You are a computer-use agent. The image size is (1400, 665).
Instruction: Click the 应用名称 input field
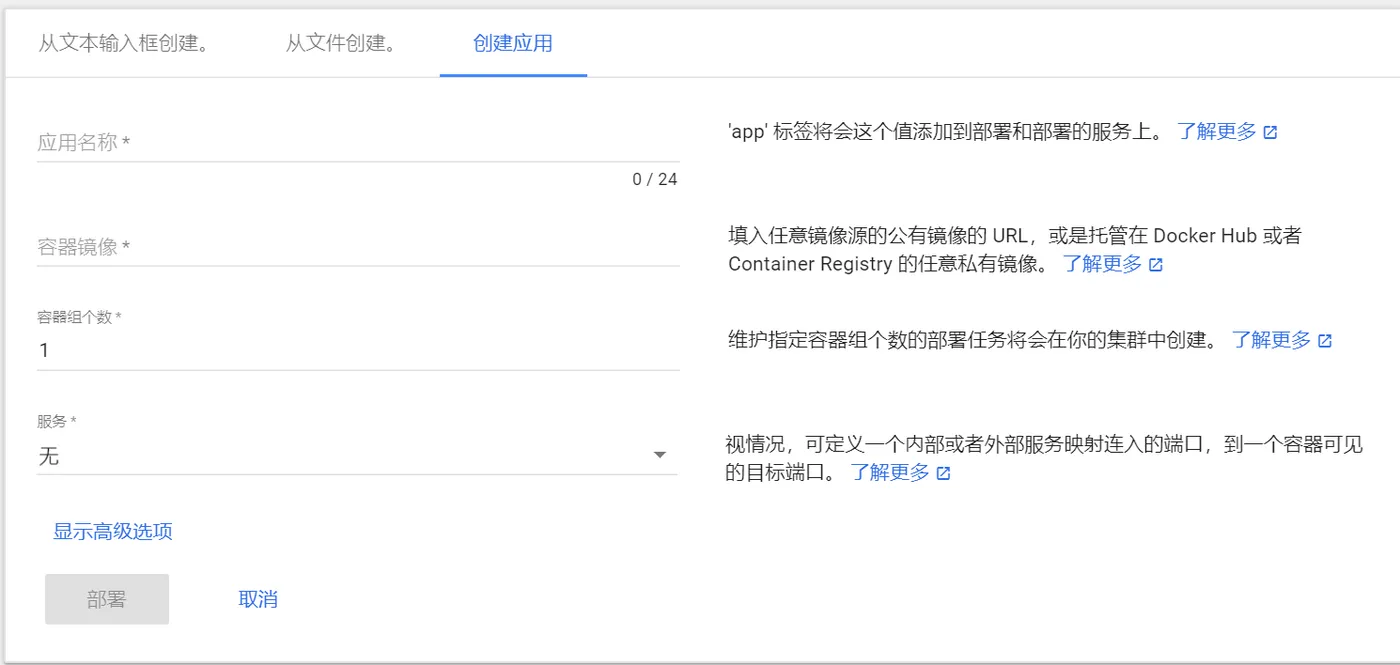tap(357, 143)
